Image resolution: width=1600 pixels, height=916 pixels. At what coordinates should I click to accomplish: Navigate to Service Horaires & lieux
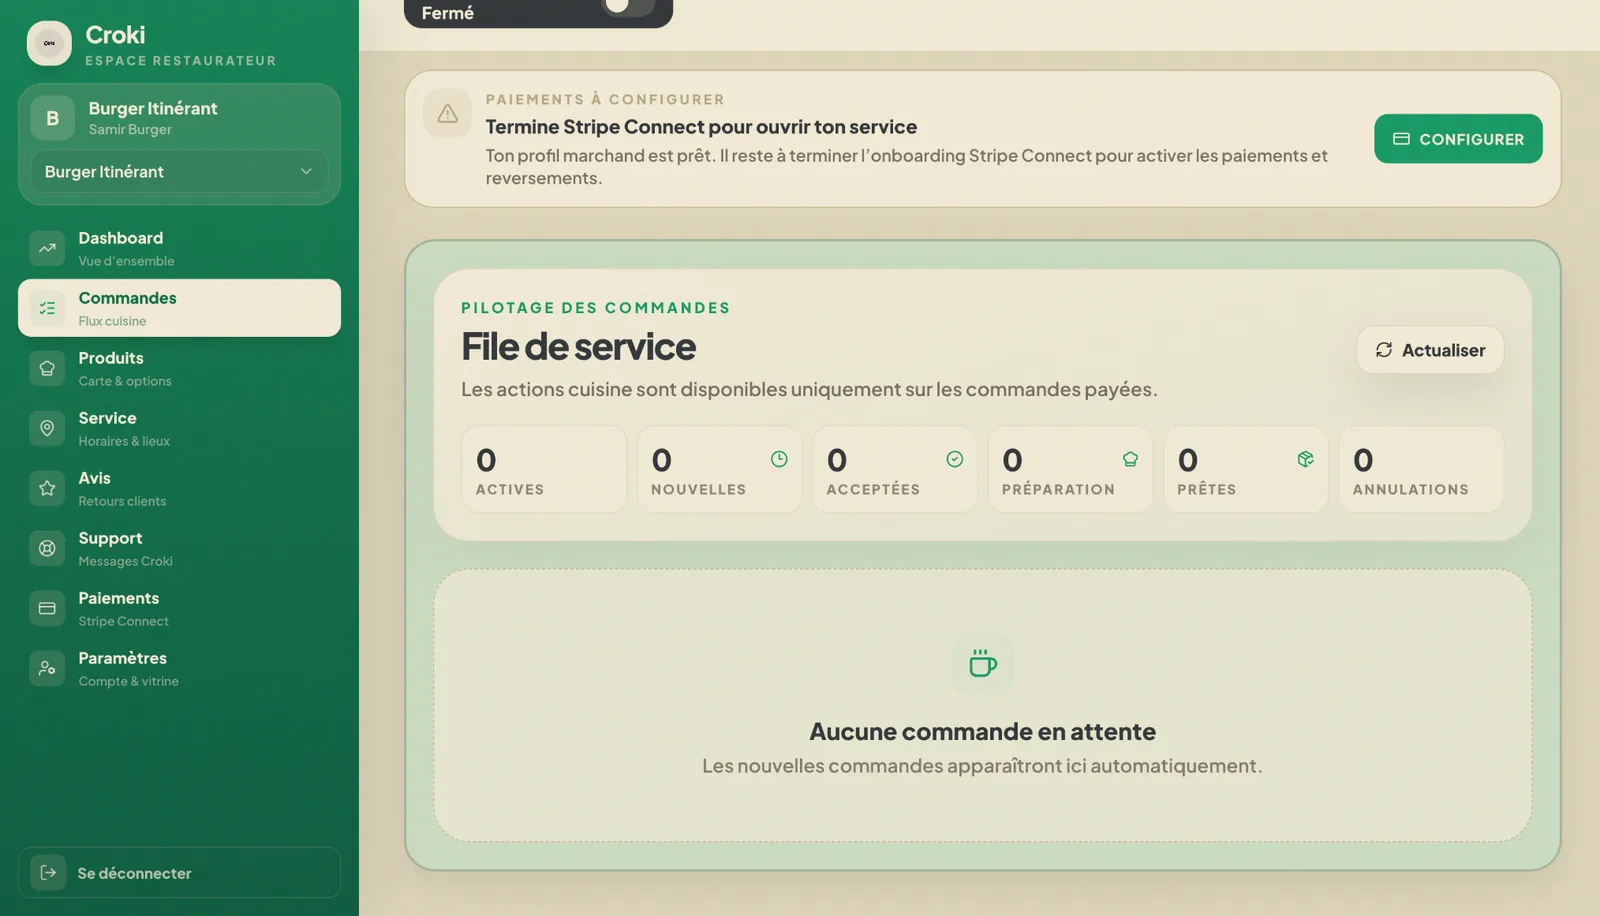pyautogui.click(x=179, y=428)
